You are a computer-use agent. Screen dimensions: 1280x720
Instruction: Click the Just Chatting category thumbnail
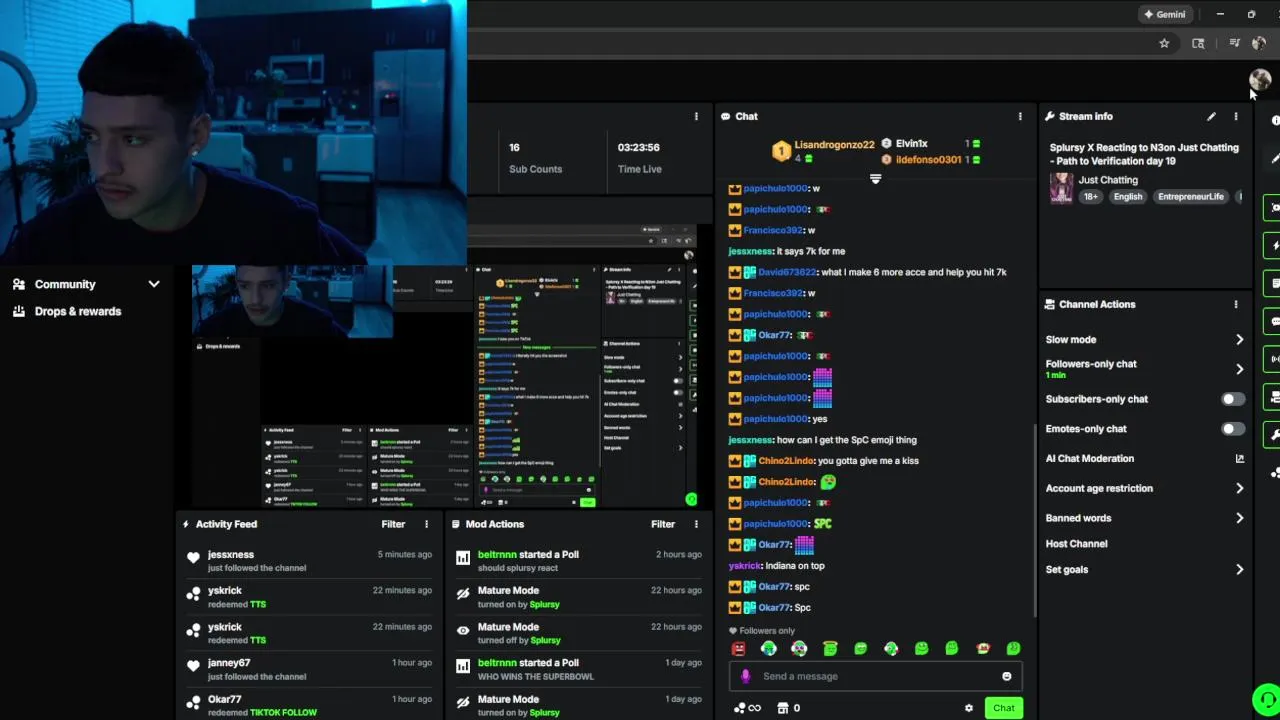(x=1061, y=188)
